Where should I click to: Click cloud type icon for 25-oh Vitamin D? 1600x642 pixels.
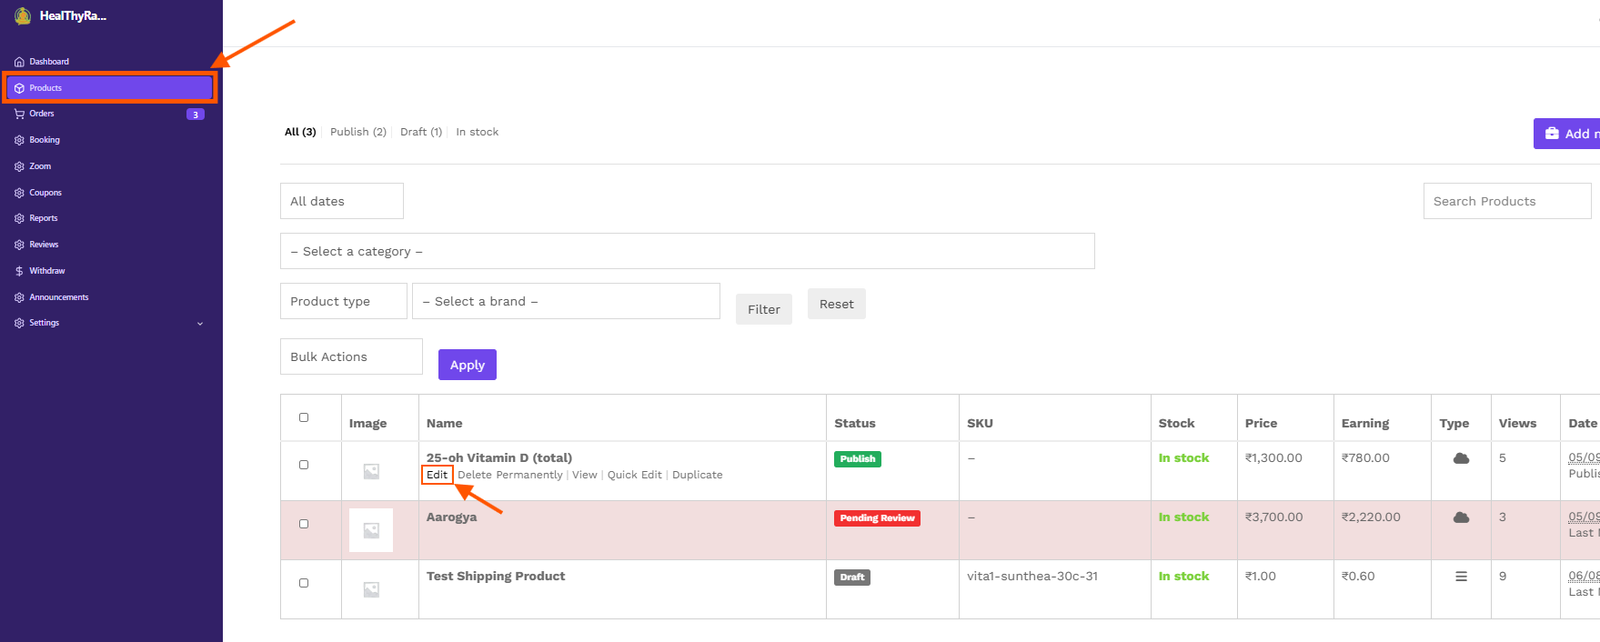point(1461,458)
